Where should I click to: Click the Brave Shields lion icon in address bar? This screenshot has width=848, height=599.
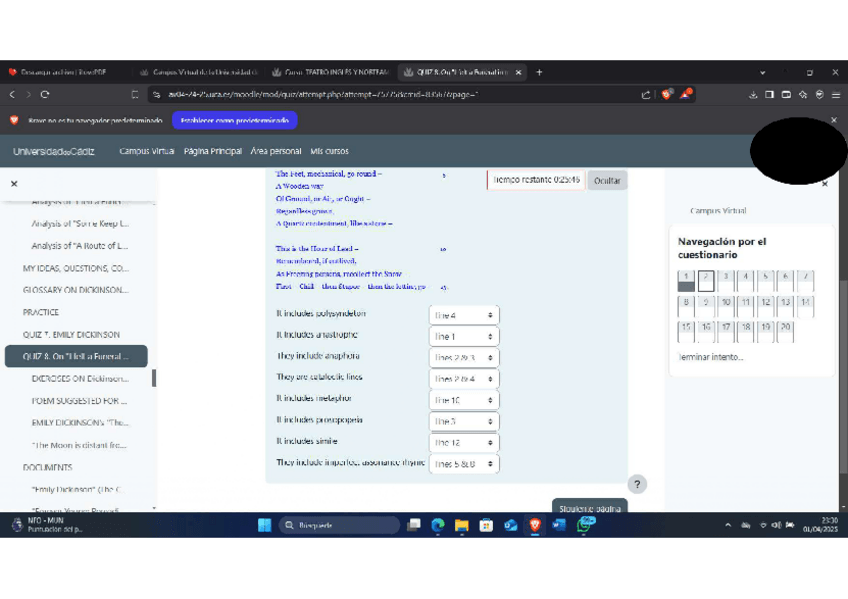tap(666, 95)
